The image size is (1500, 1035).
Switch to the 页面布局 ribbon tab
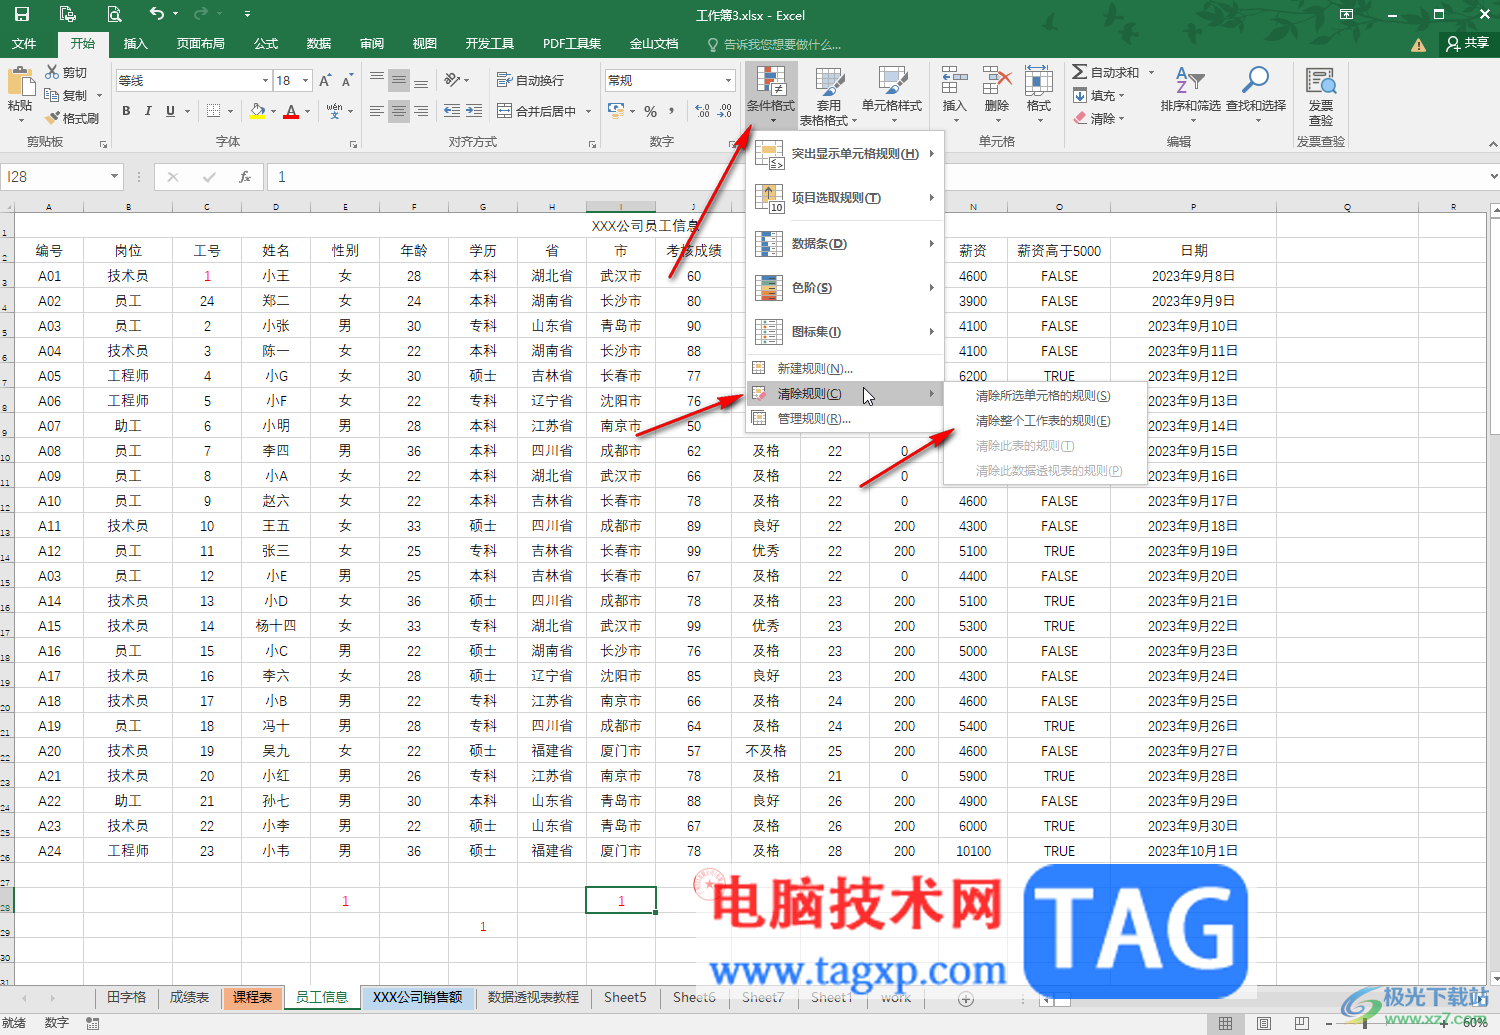(x=201, y=44)
